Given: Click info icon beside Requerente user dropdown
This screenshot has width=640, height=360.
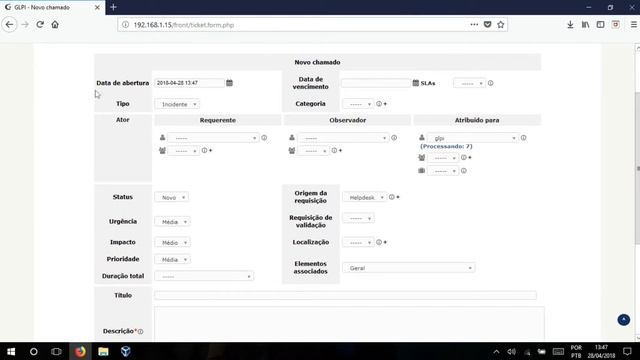Looking at the screenshot, I should pyautogui.click(x=264, y=138).
